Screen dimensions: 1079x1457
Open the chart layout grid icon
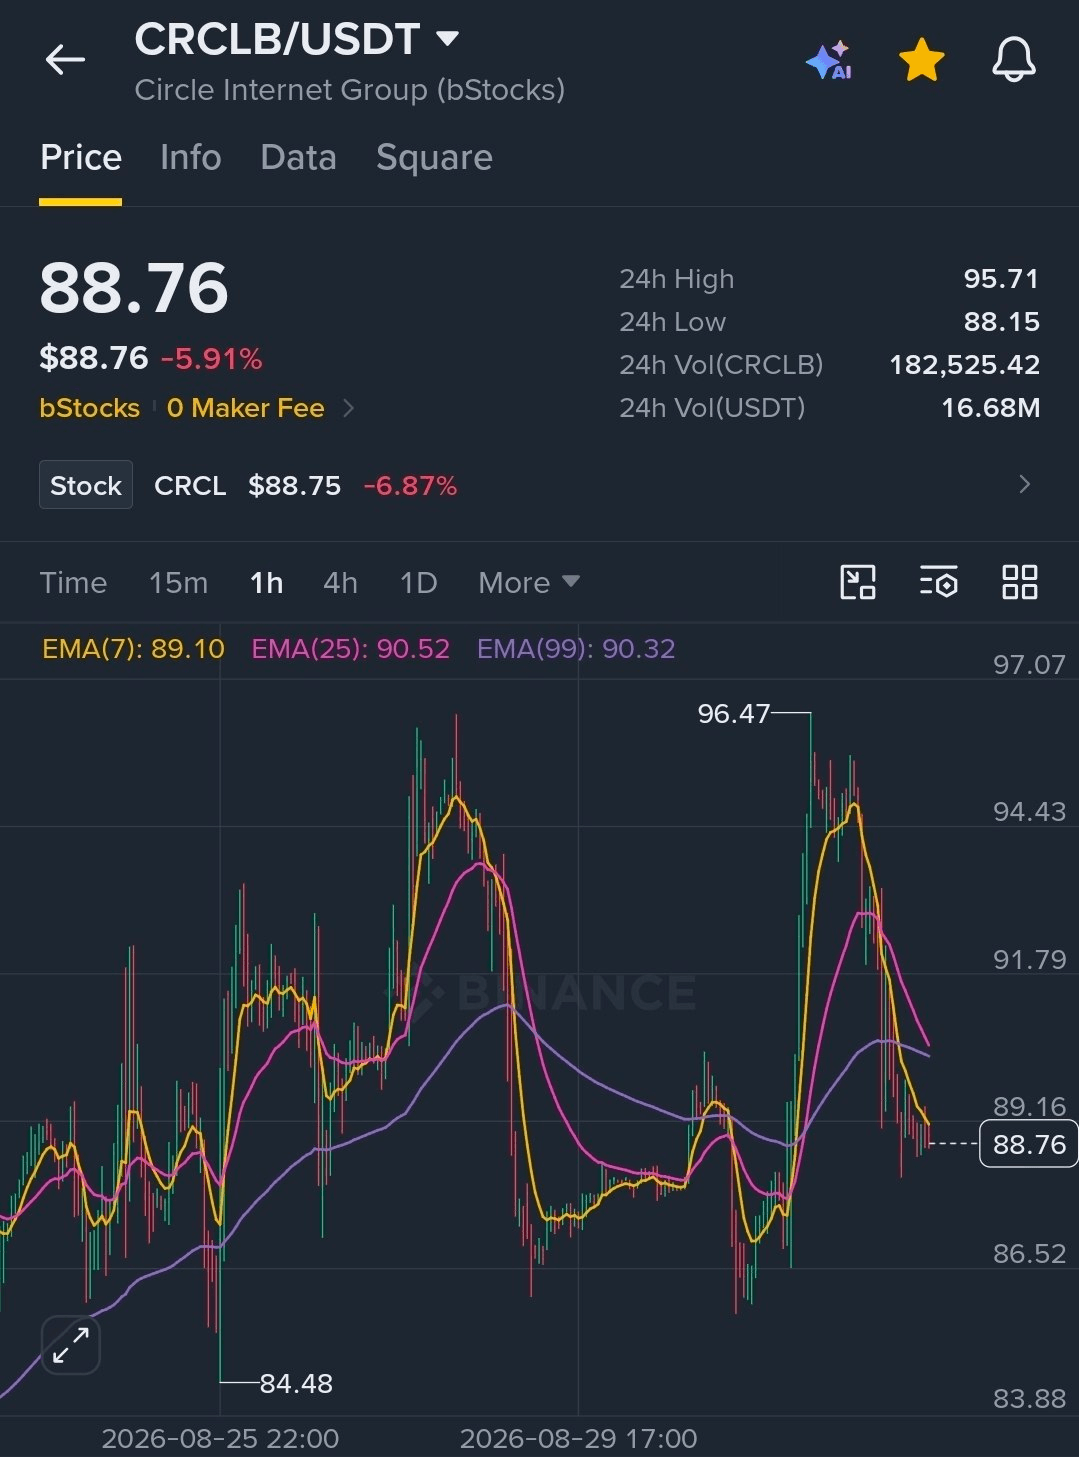point(1020,582)
